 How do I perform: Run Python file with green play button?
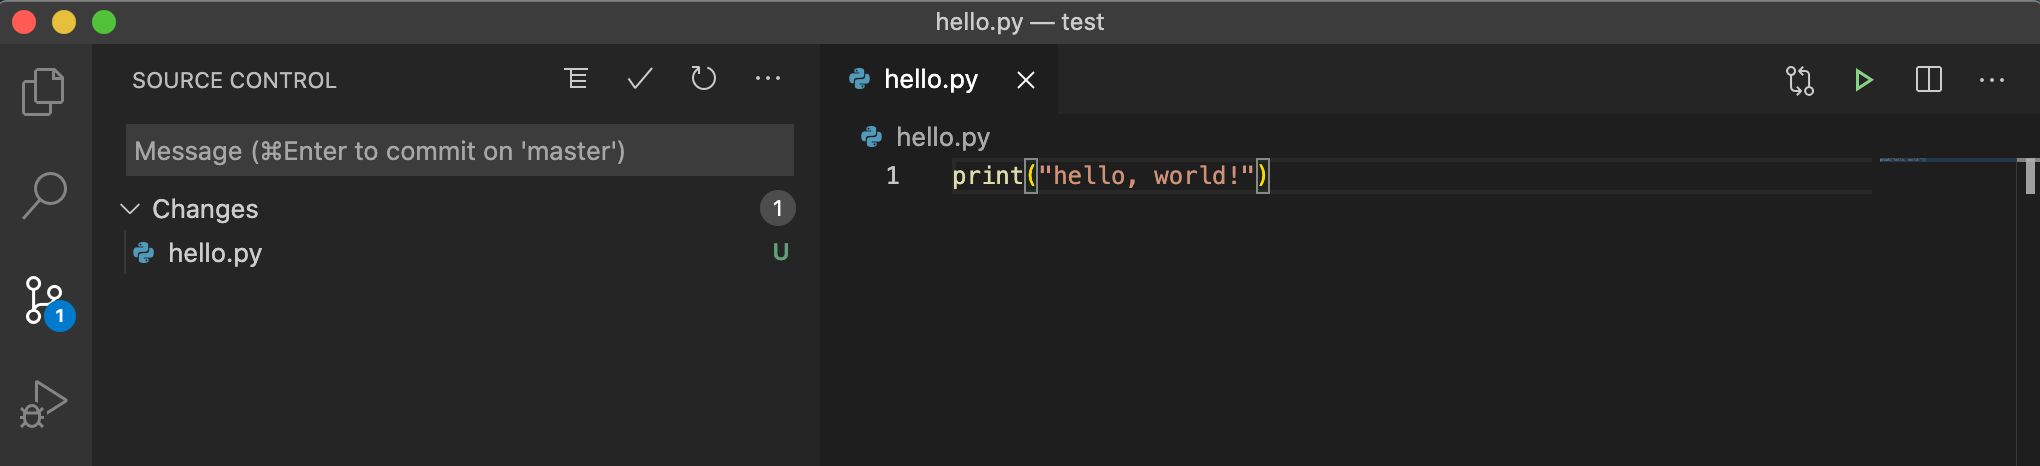tap(1864, 80)
